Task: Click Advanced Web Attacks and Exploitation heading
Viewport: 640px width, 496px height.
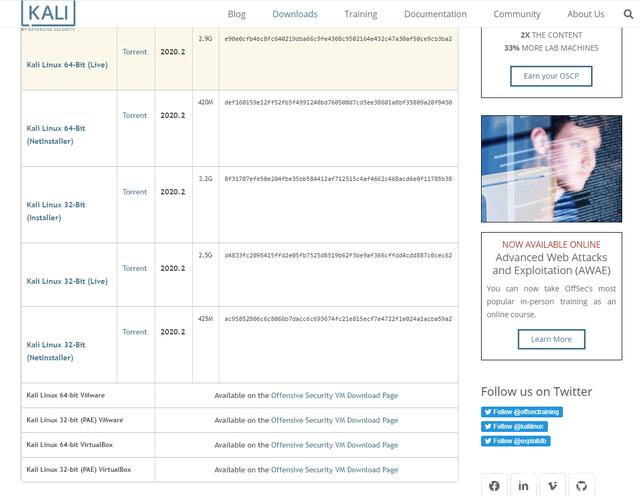Action: click(x=551, y=264)
